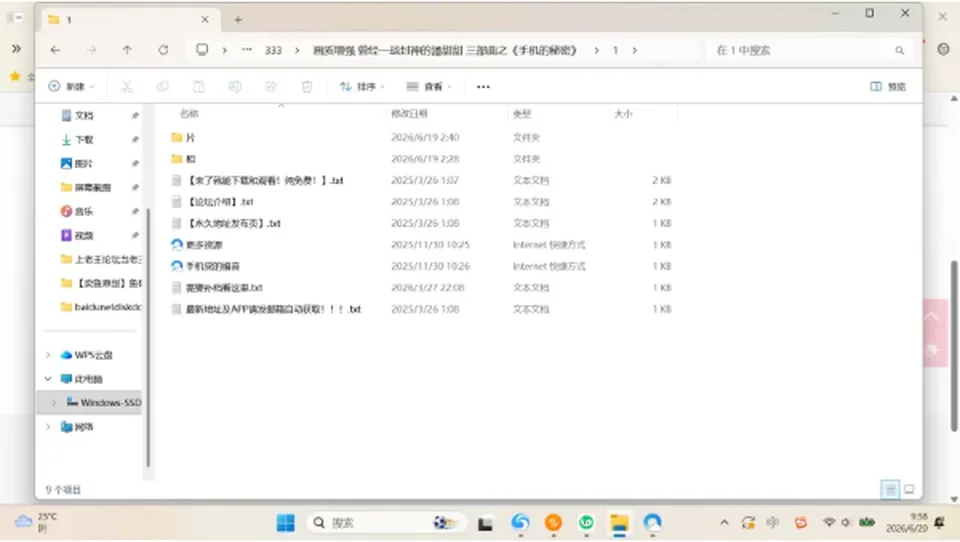Open File Explorer icon in taskbar
This screenshot has width=960, height=542.
pyautogui.click(x=619, y=522)
